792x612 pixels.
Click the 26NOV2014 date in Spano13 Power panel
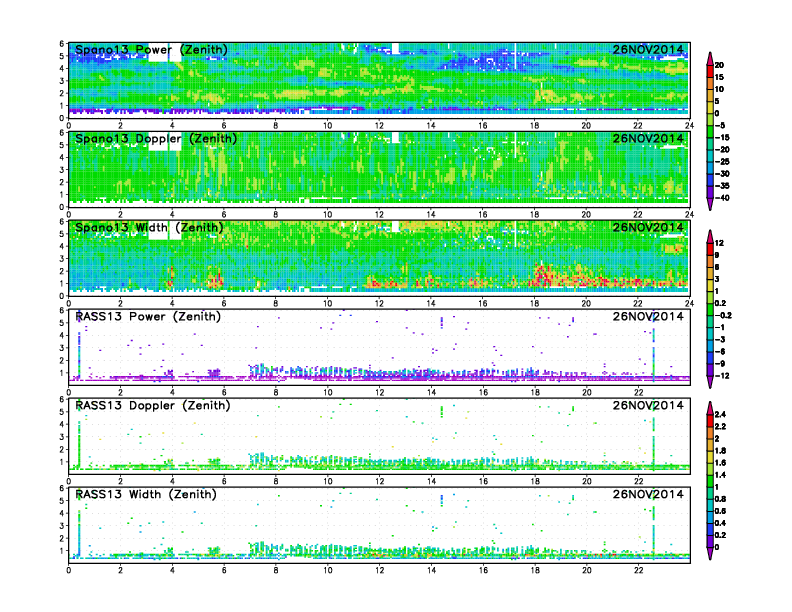pyautogui.click(x=648, y=49)
